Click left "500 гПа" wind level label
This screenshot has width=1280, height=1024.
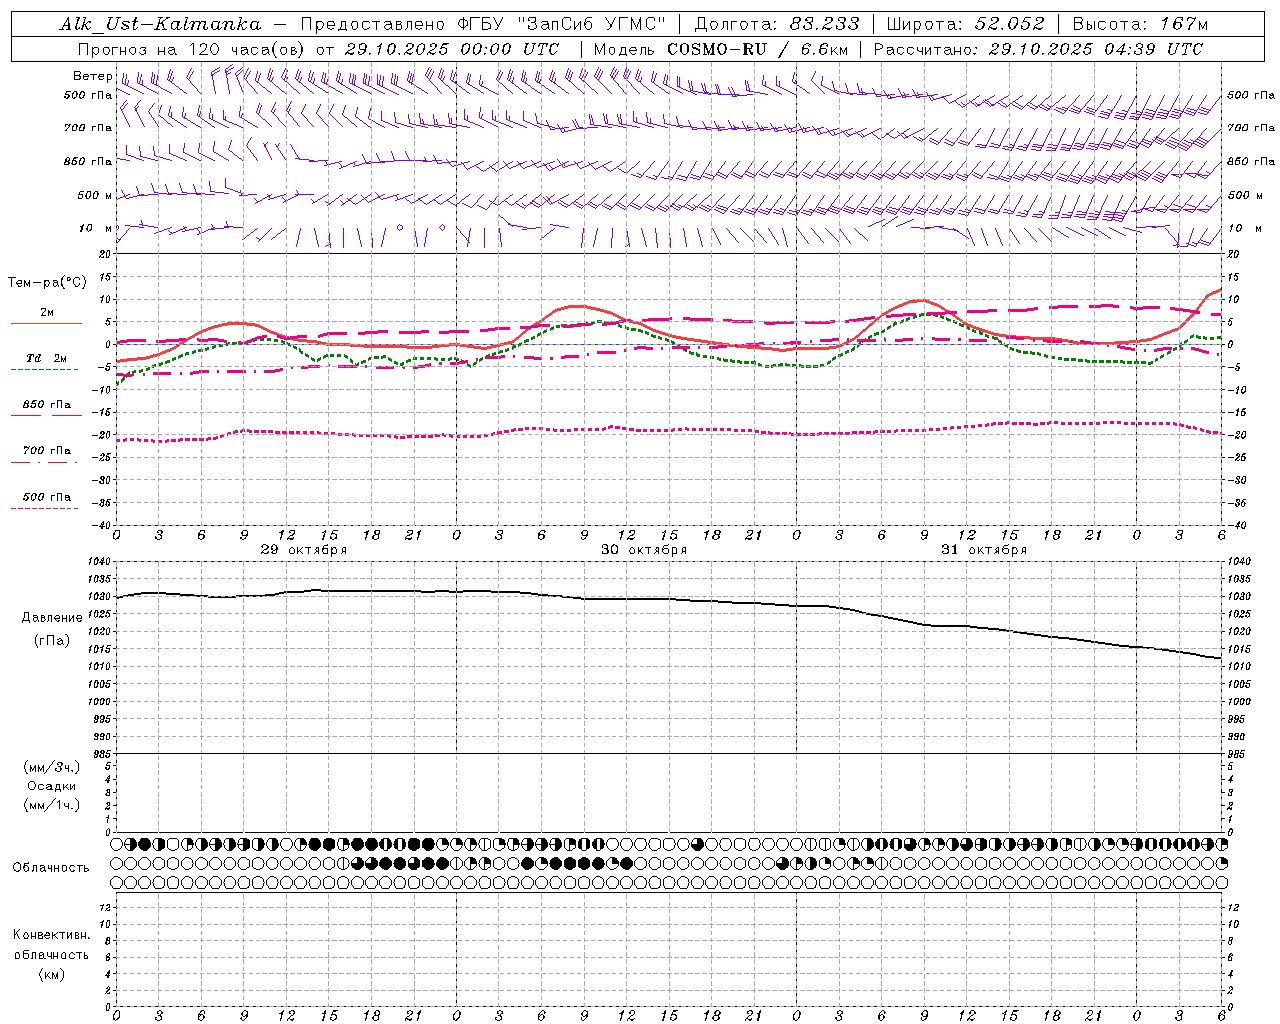(x=88, y=95)
